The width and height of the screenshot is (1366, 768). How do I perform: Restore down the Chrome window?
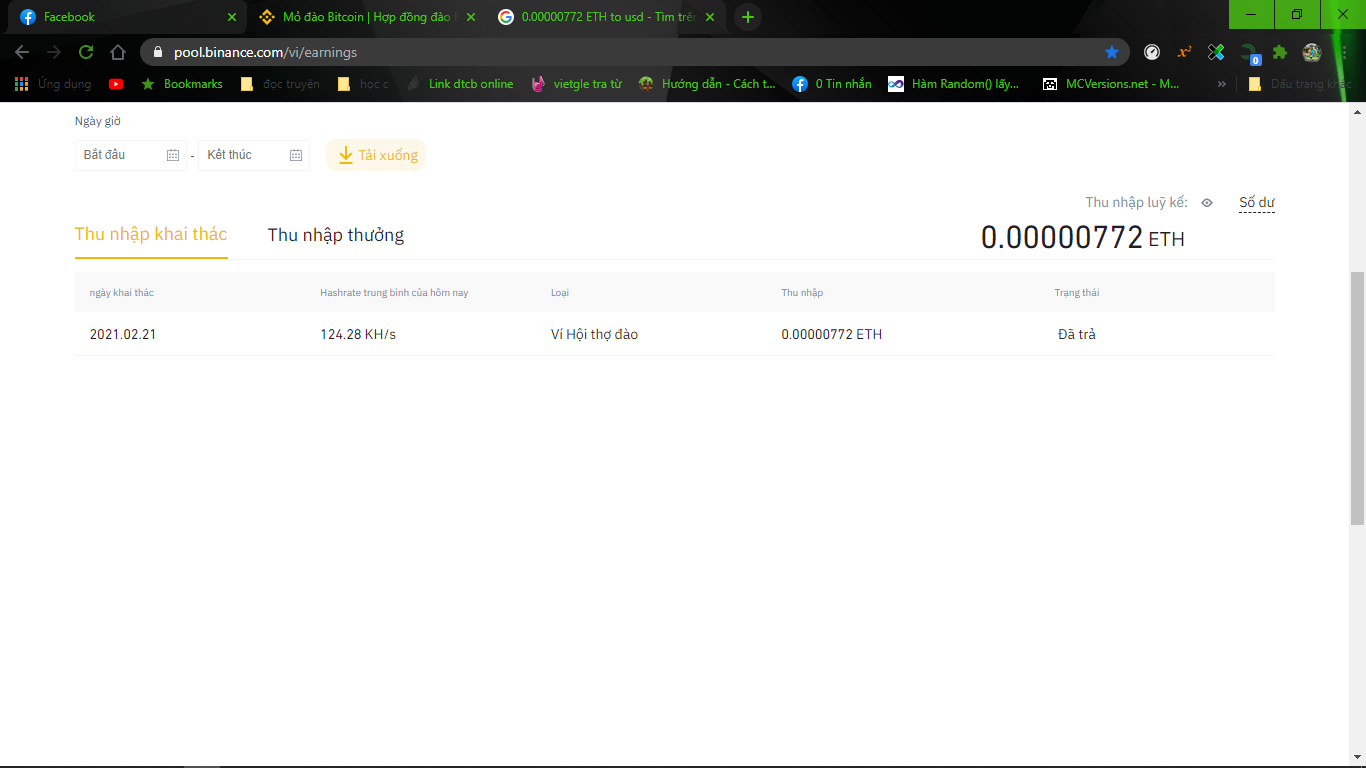click(1297, 14)
